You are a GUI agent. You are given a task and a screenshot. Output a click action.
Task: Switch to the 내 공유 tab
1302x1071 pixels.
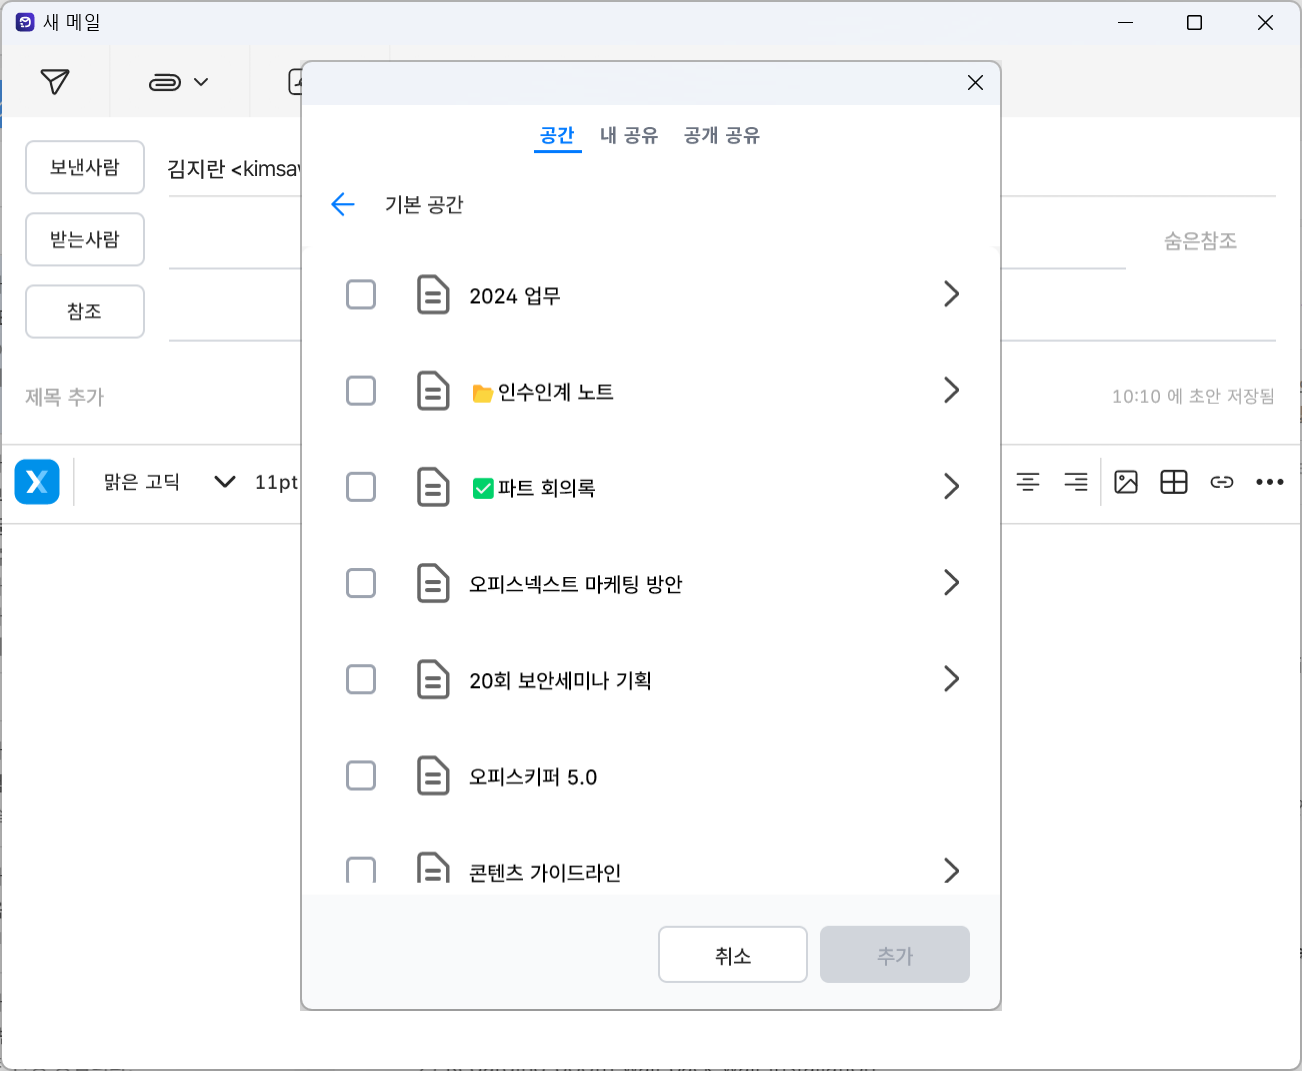coord(629,135)
